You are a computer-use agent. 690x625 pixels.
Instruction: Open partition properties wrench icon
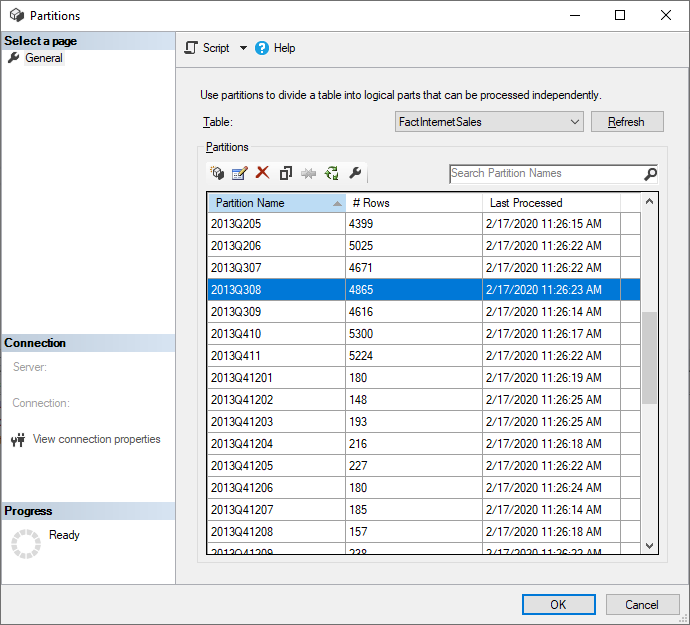355,173
